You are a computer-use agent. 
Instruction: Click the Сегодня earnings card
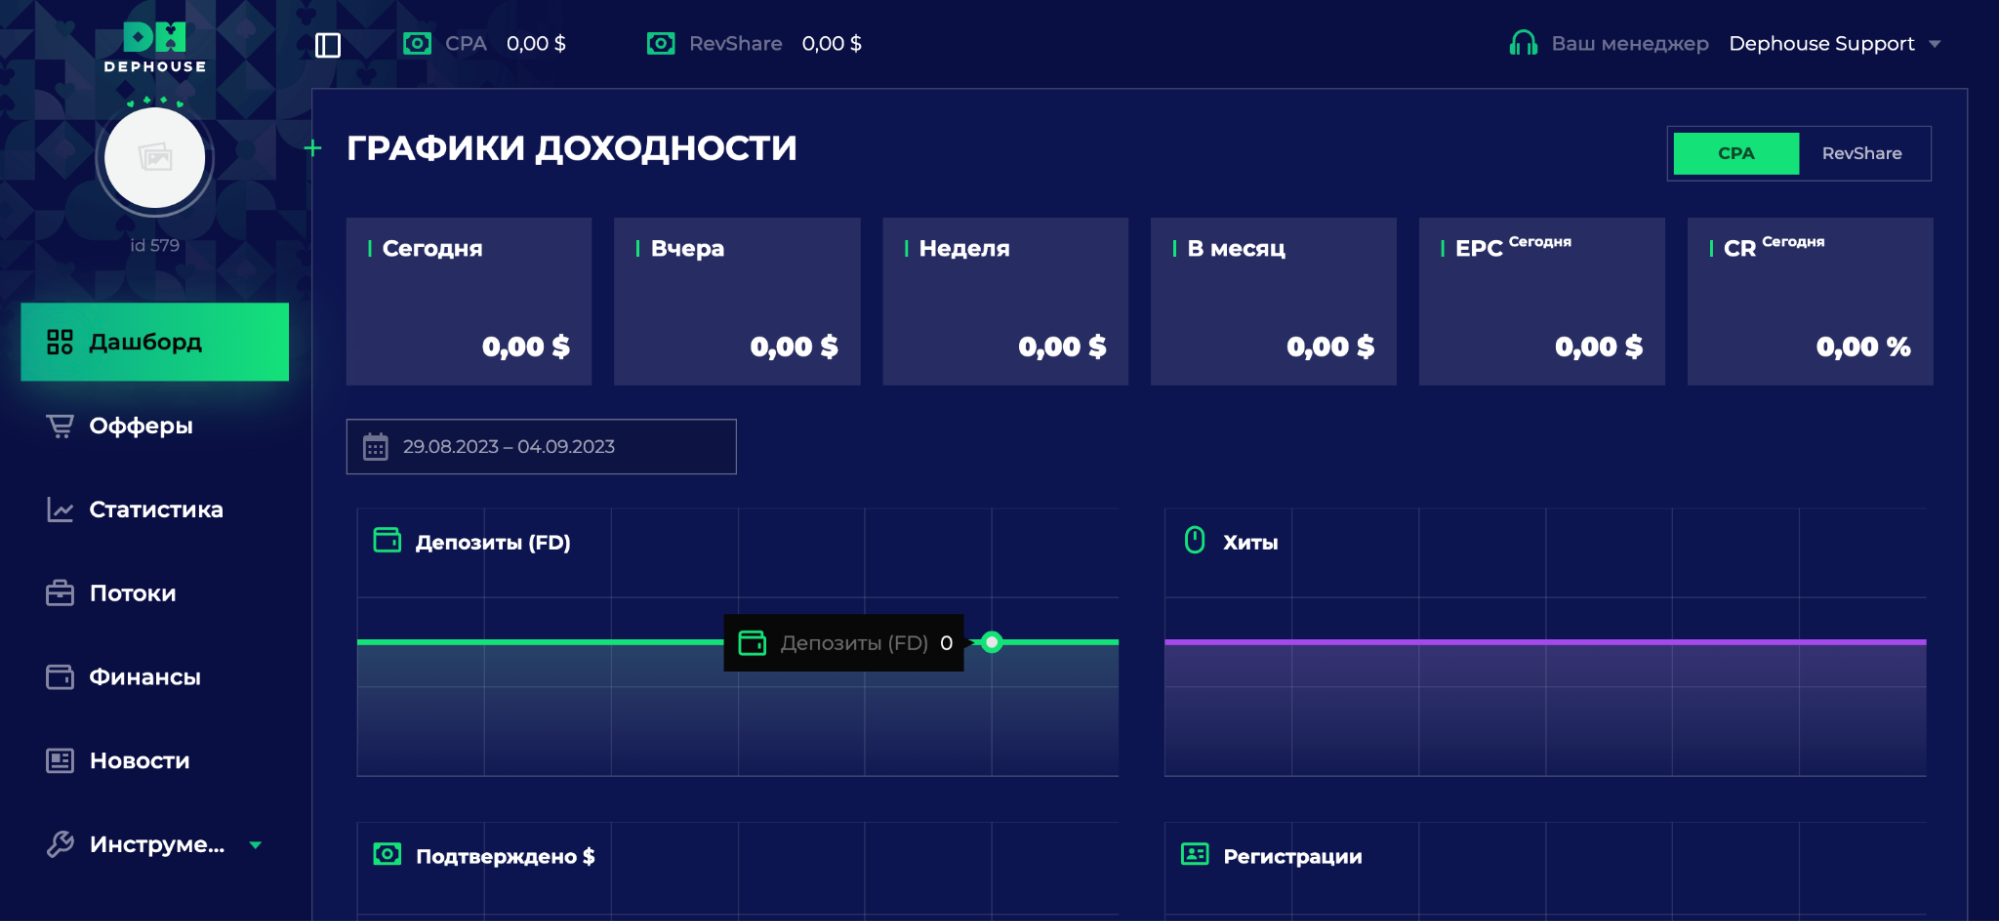[x=469, y=301]
